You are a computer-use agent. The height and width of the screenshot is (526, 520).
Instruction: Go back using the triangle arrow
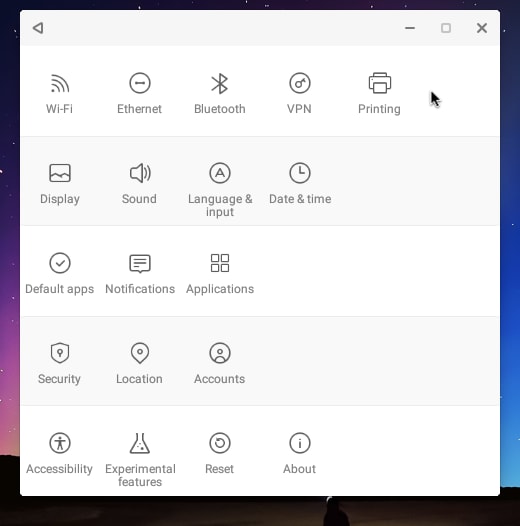pyautogui.click(x=38, y=28)
